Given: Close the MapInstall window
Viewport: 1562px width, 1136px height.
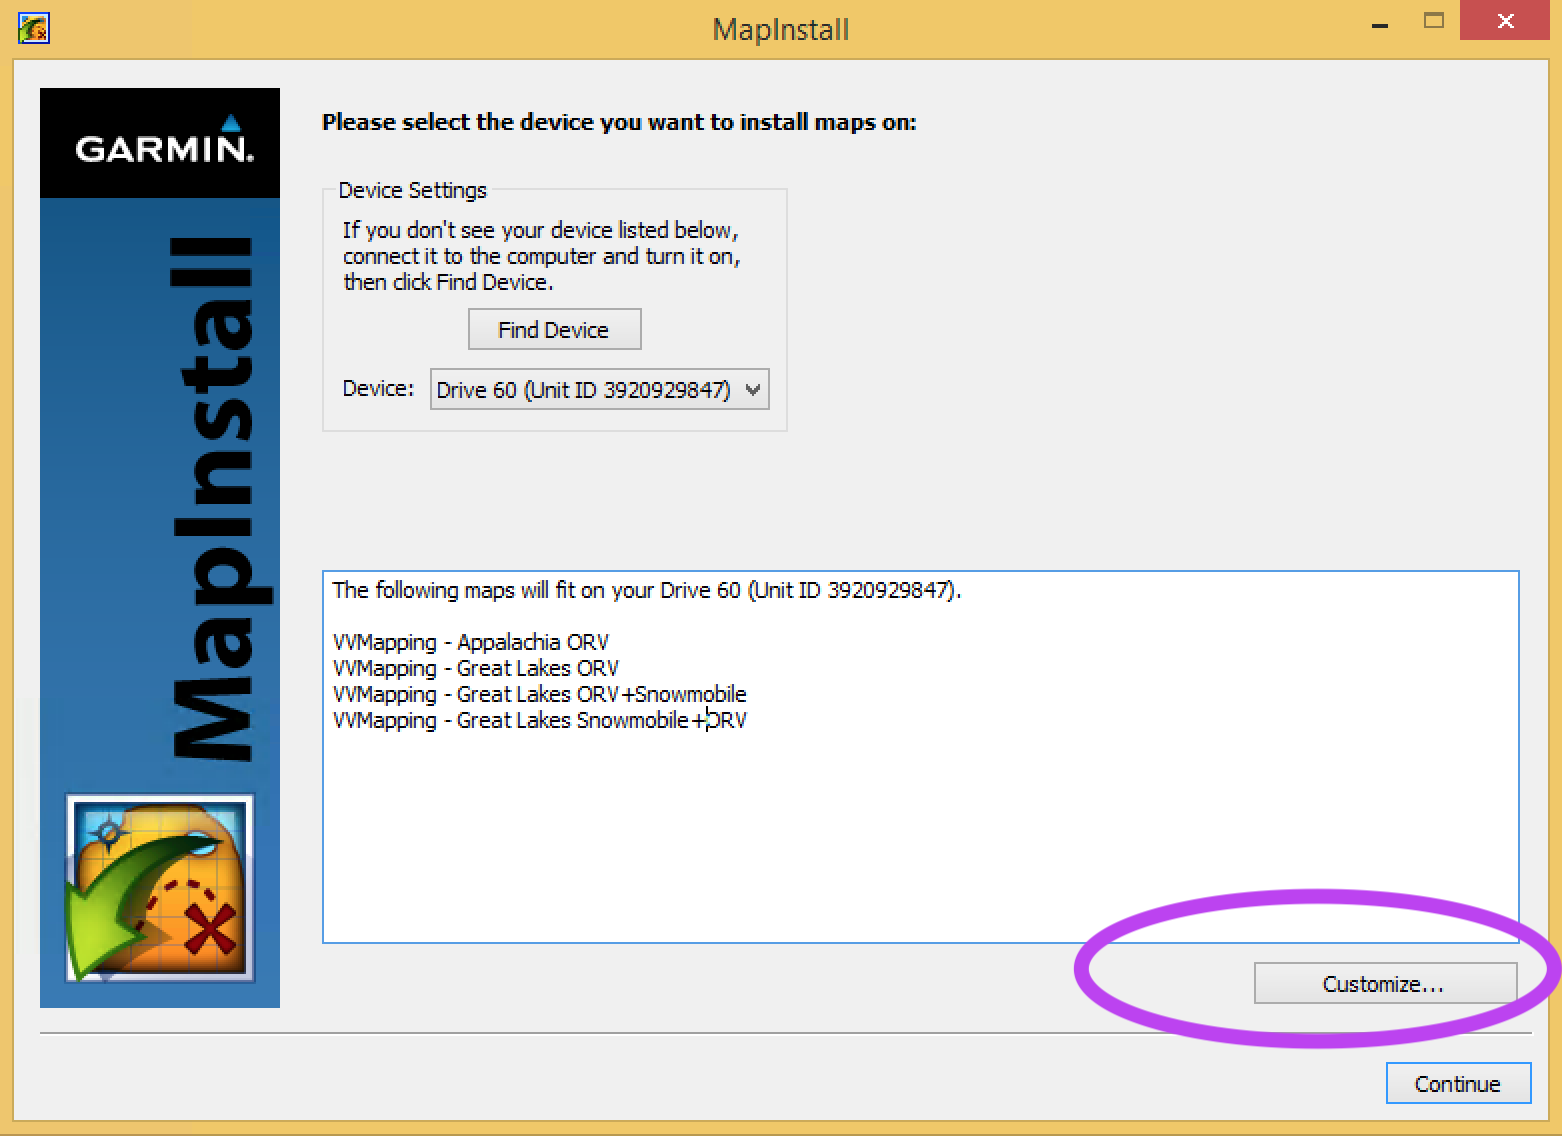Looking at the screenshot, I should 1506,22.
